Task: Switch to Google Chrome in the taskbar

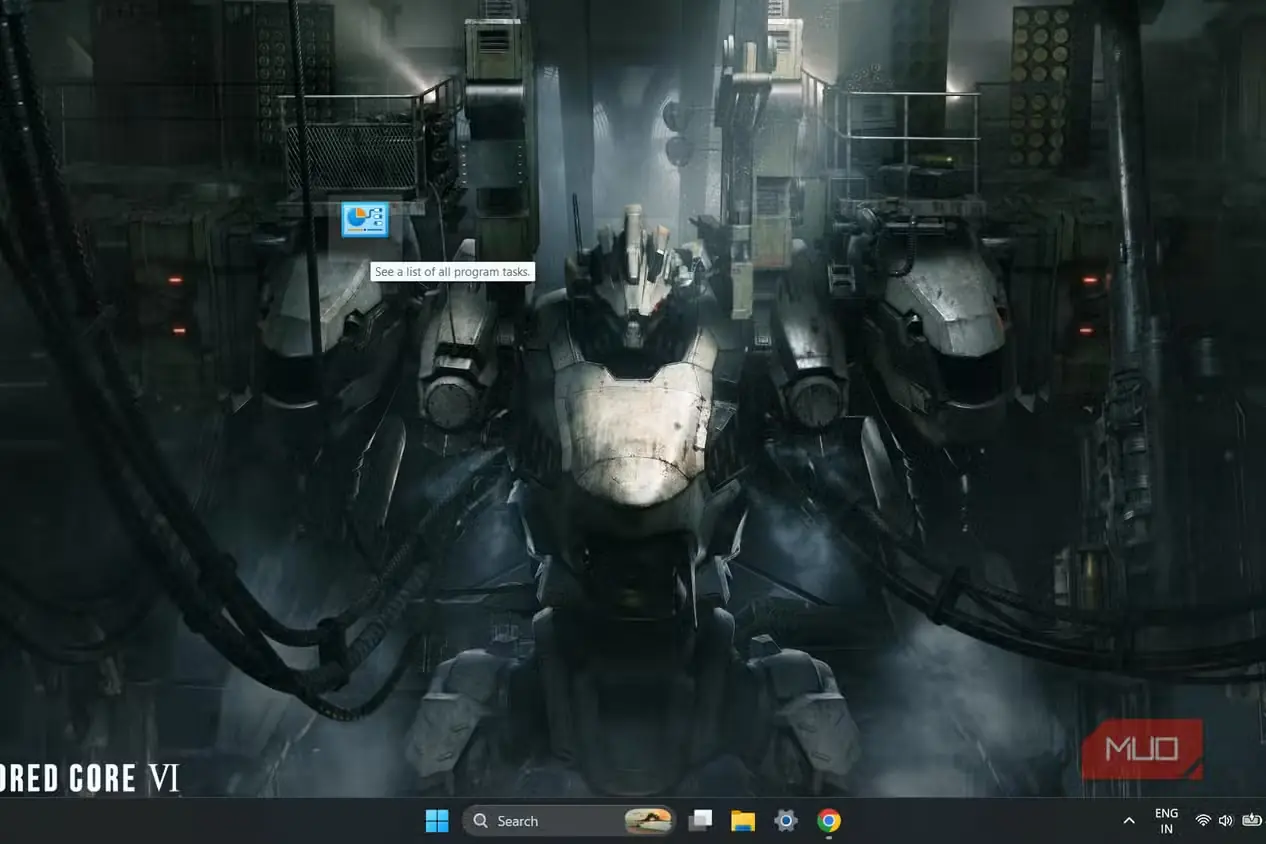Action: [x=828, y=821]
